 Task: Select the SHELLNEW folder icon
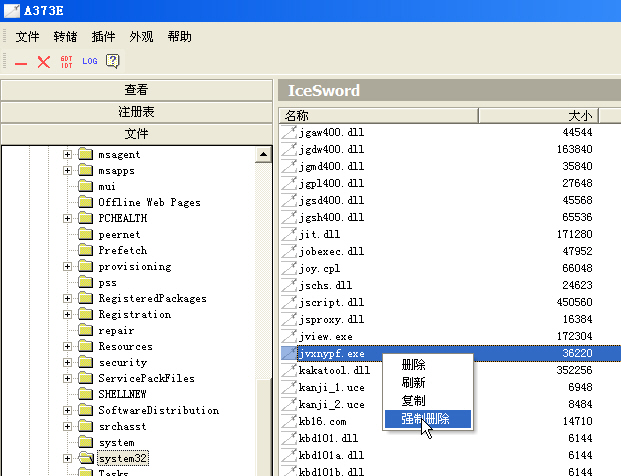[86, 394]
